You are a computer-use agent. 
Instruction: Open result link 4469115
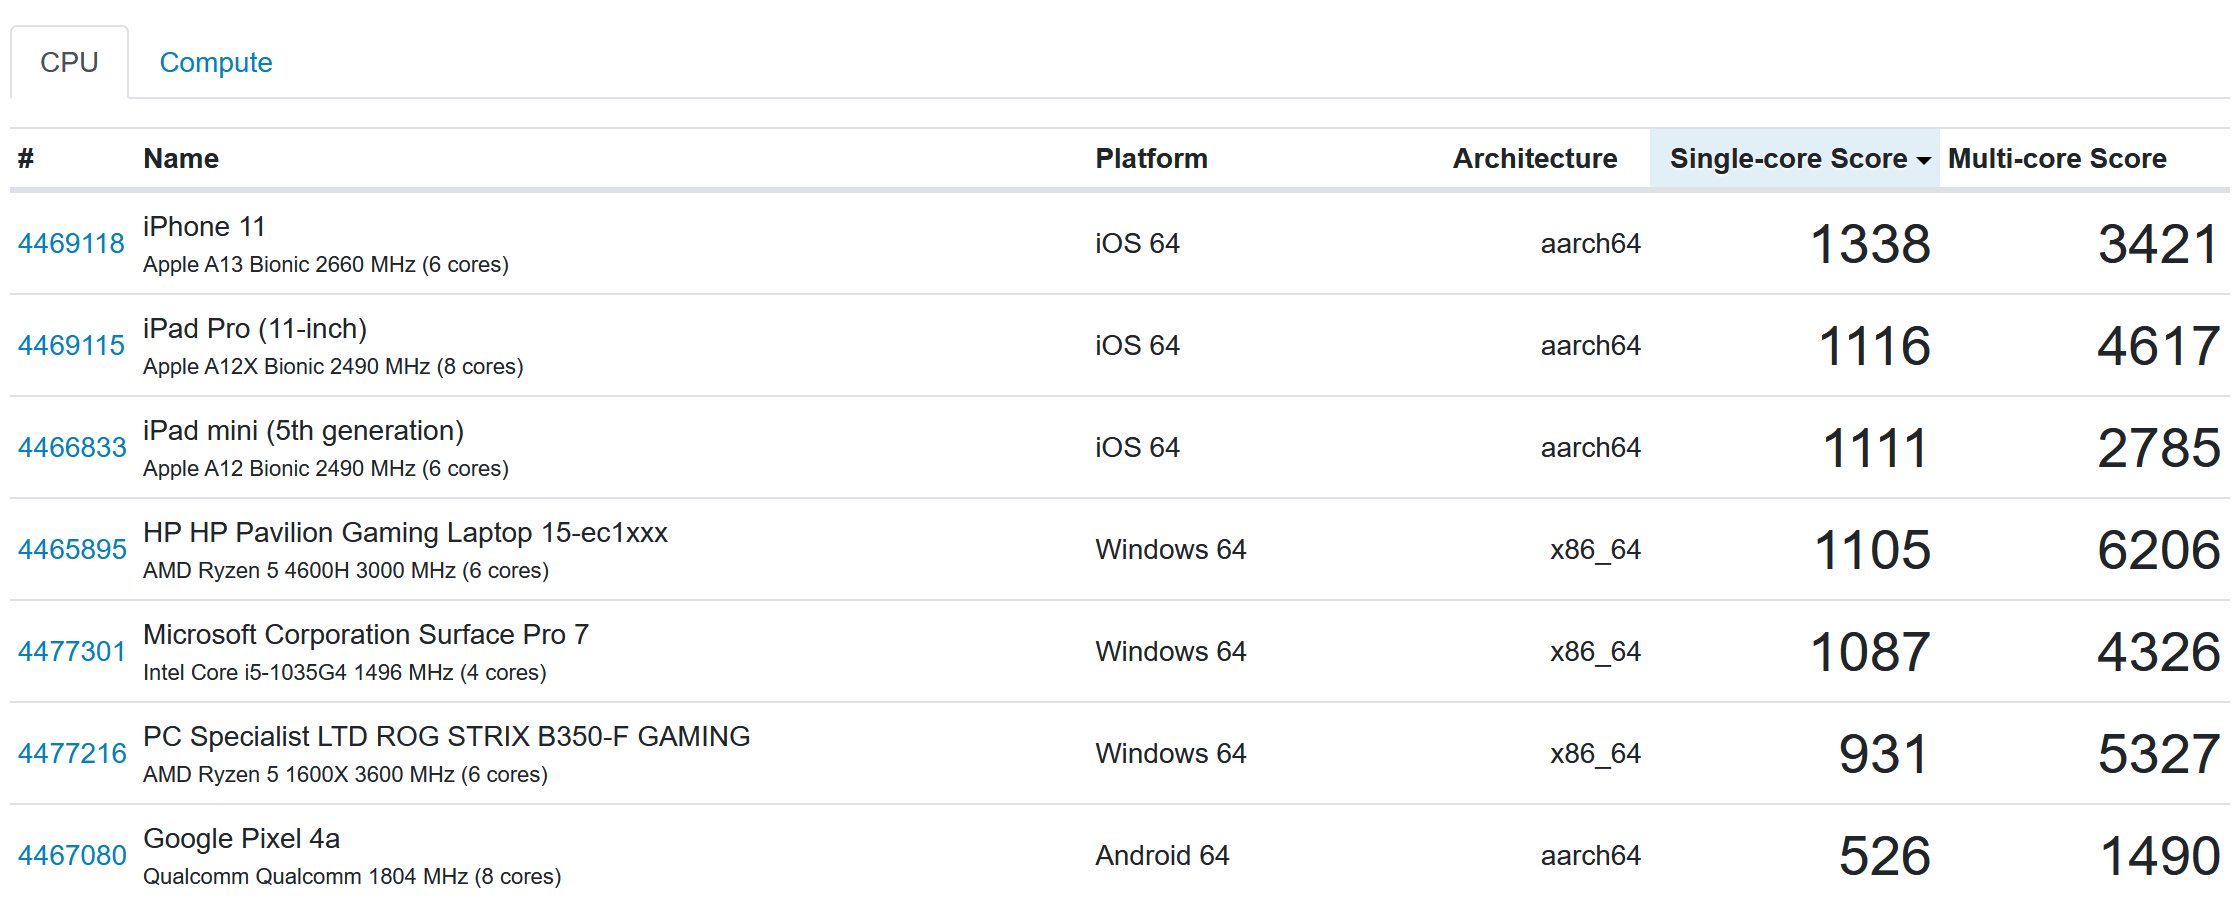pyautogui.click(x=71, y=345)
